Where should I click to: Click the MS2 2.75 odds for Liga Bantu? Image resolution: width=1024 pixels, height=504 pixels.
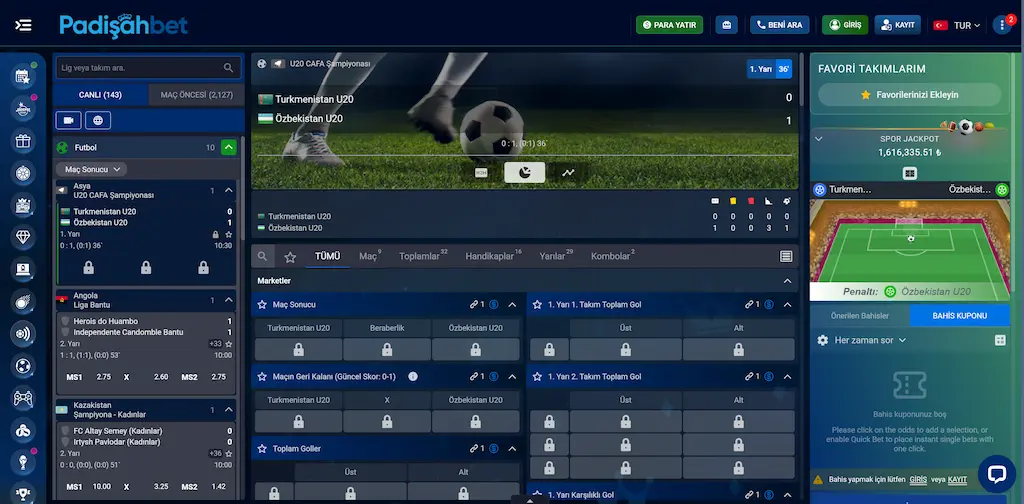[203, 377]
